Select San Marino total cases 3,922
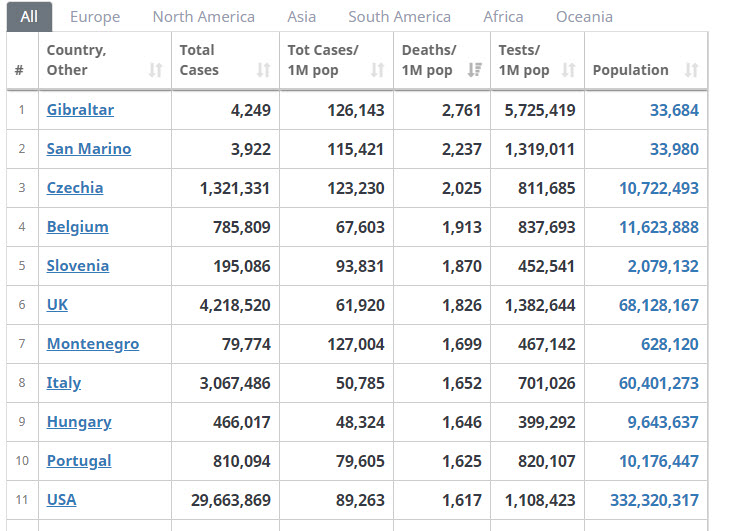This screenshot has height=531, width=730. (250, 149)
